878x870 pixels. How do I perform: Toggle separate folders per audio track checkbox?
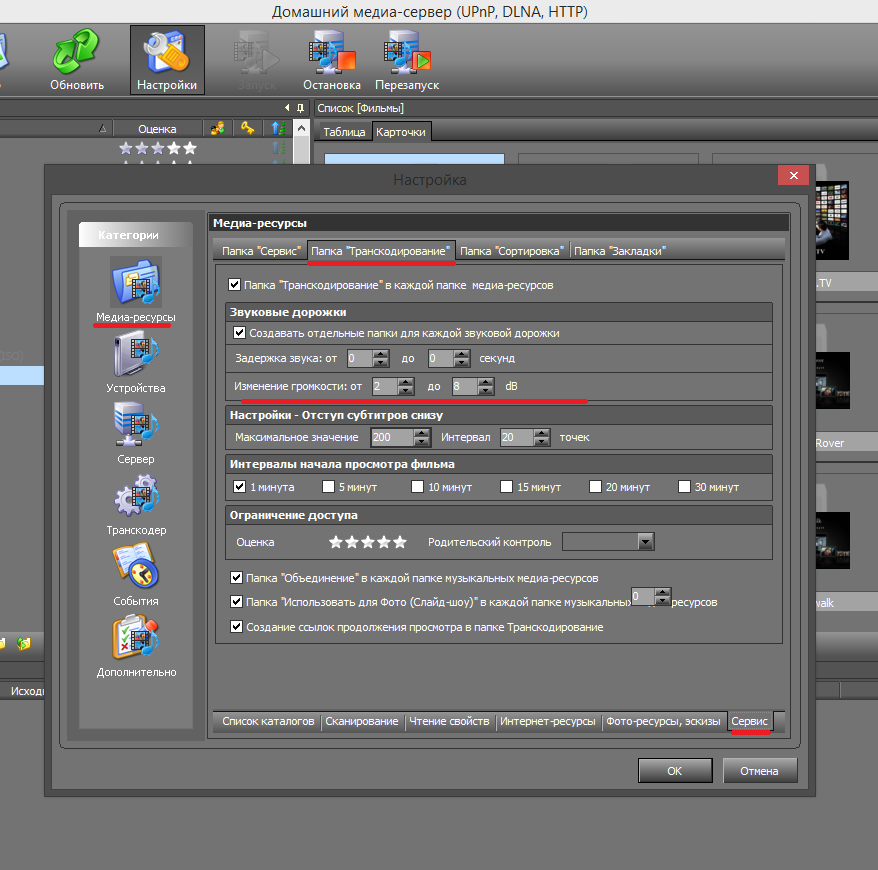pos(239,333)
